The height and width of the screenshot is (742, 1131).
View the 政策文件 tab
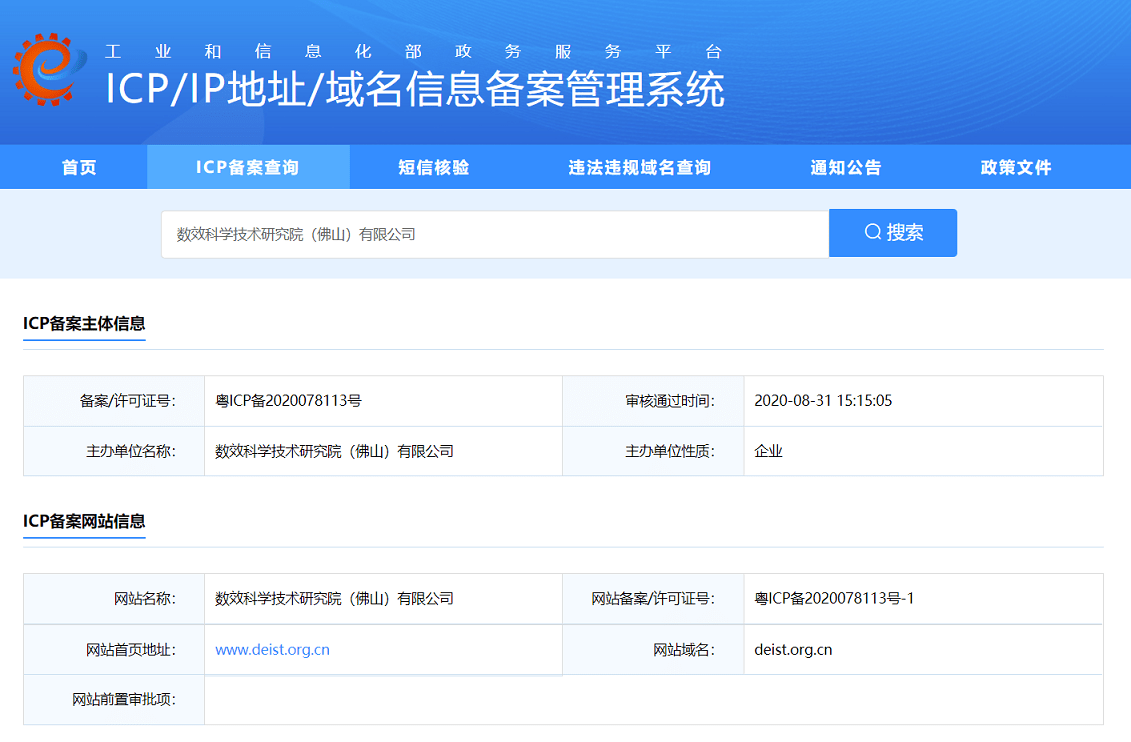point(1016,167)
